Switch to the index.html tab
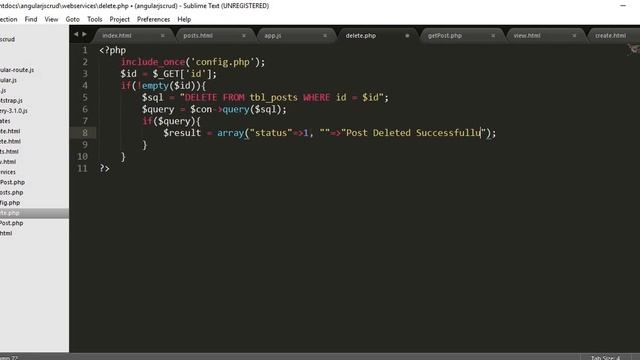 pos(117,36)
